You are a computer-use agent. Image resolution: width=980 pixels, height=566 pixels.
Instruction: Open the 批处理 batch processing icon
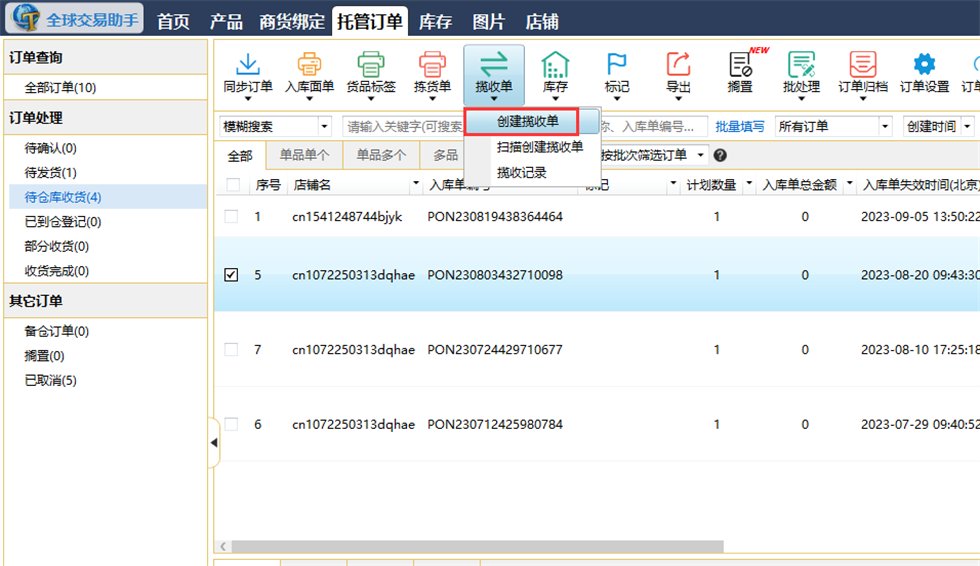[801, 64]
